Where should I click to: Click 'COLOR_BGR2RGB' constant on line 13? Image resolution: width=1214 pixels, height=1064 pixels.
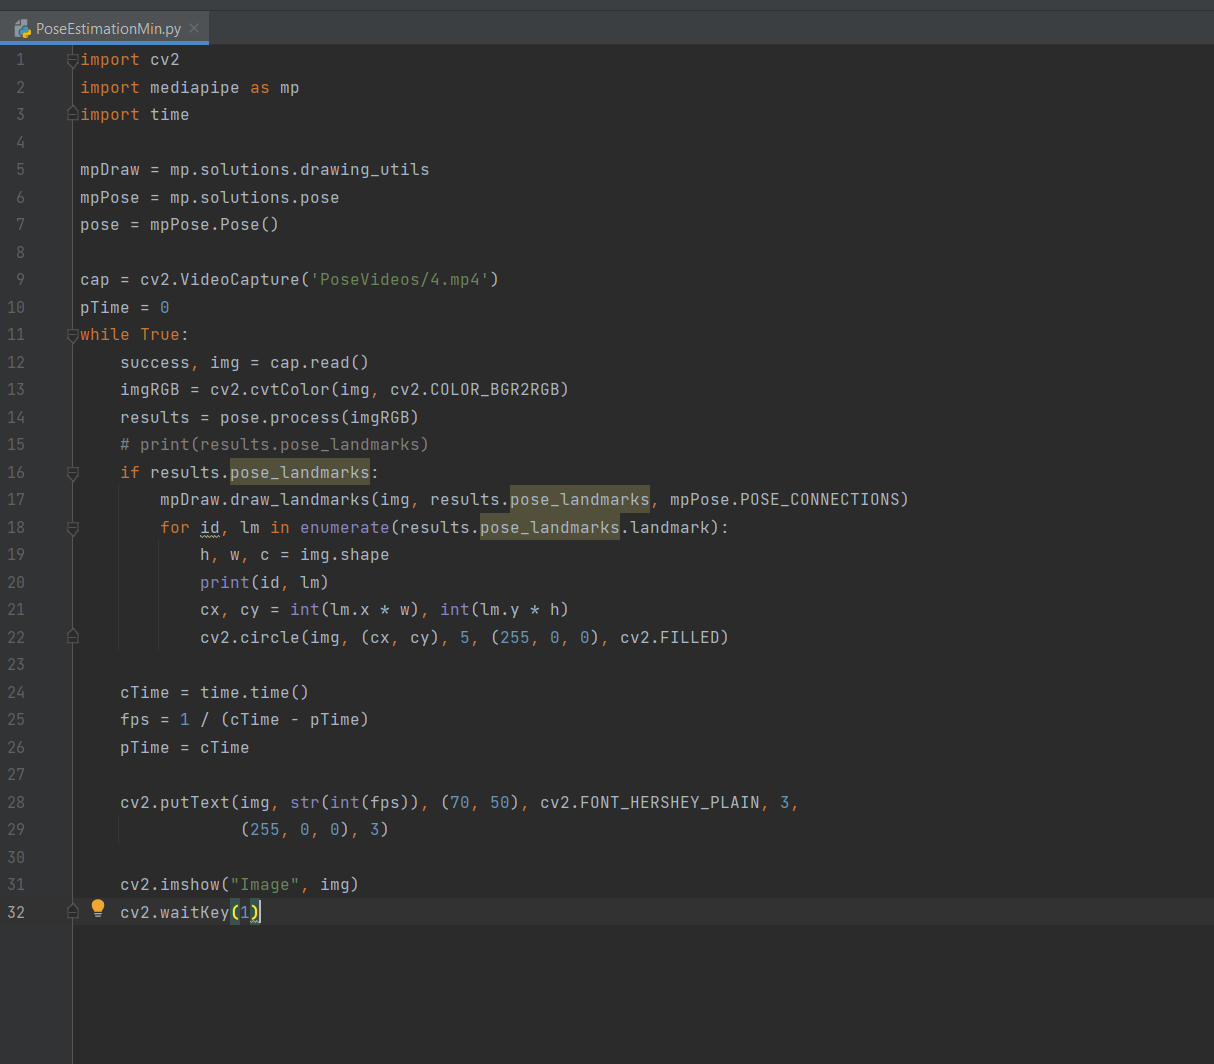click(x=495, y=390)
